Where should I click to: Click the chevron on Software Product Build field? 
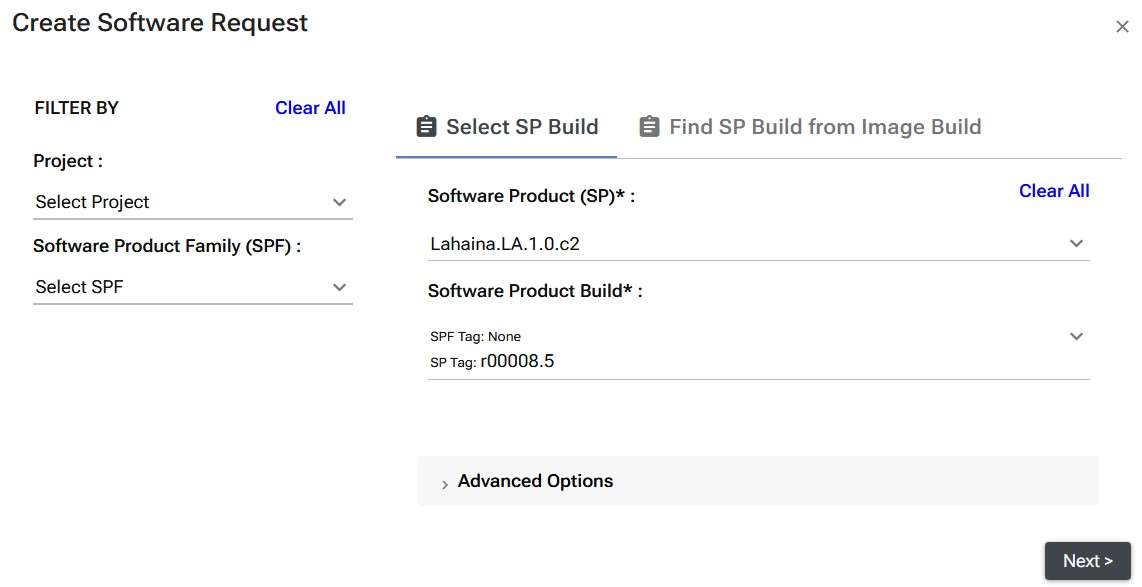(x=1077, y=336)
